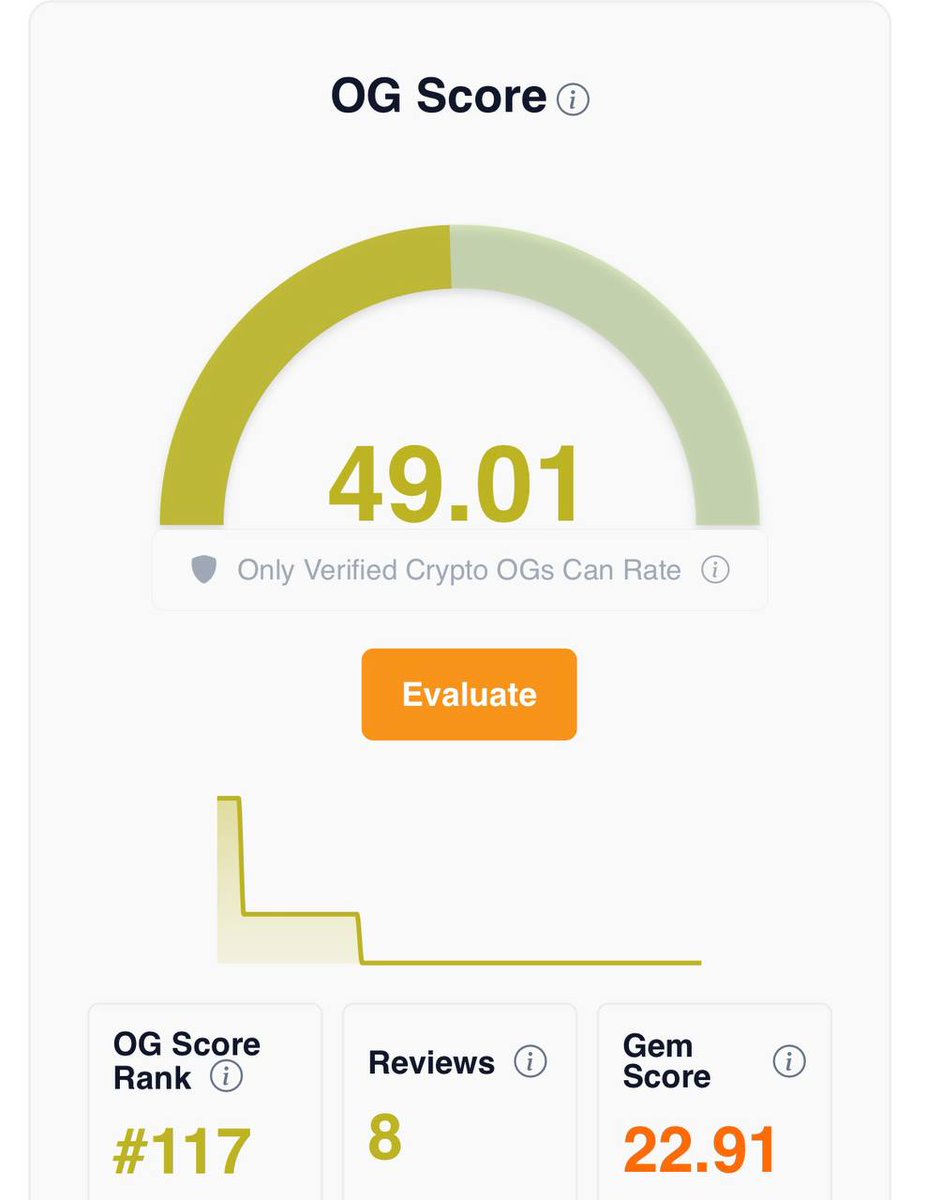Click the Reviews count of 8
941x1200 pixels.
coord(385,1137)
